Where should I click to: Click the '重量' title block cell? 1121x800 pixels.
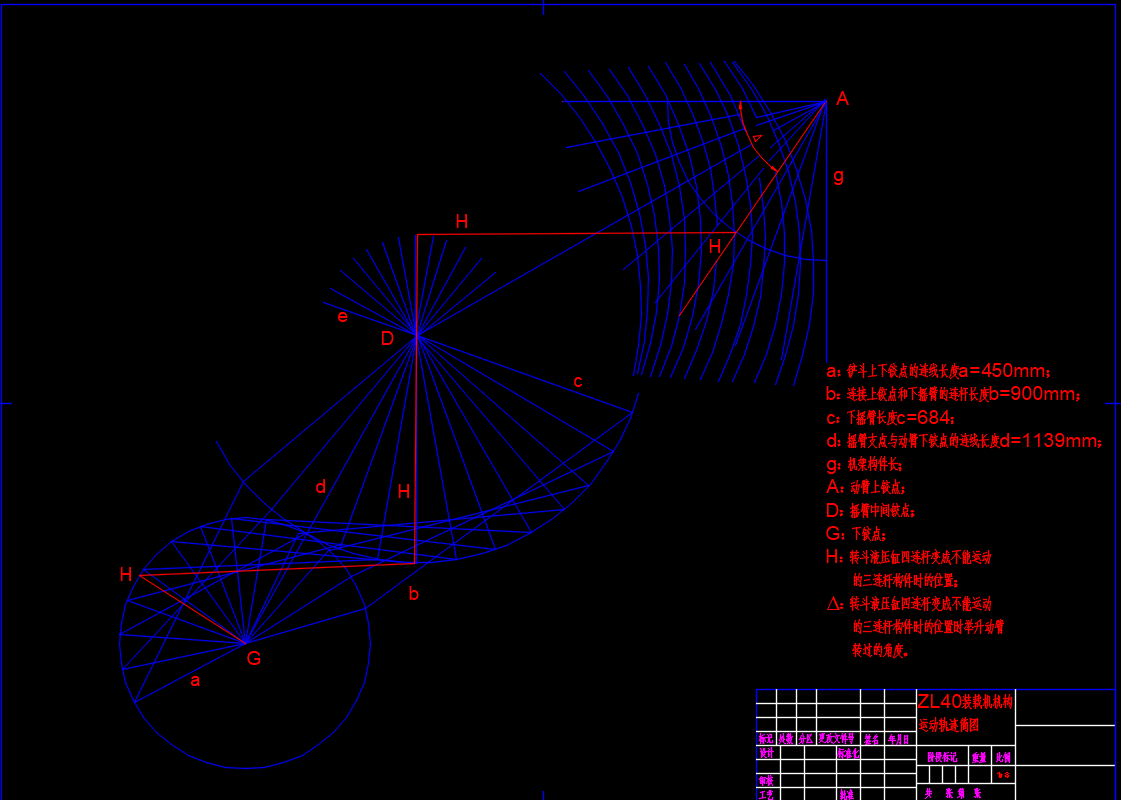[978, 756]
